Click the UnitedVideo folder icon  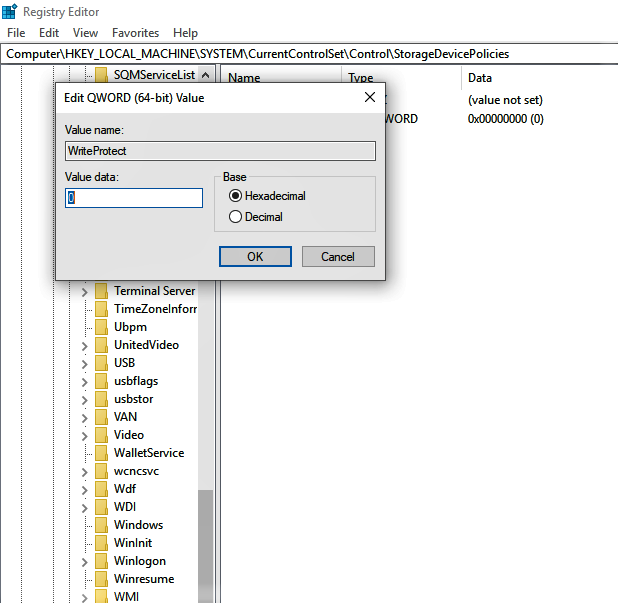[x=101, y=345]
